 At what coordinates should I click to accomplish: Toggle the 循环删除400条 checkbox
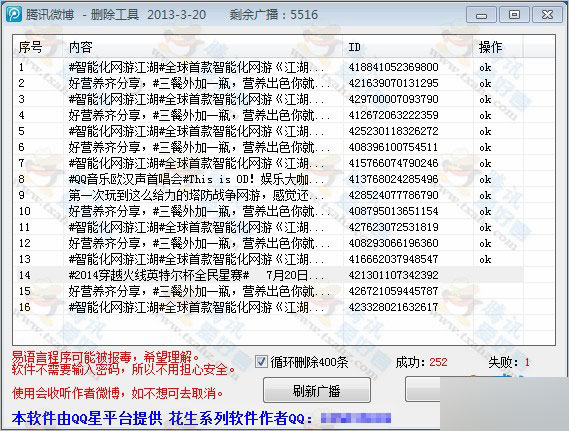pyautogui.click(x=261, y=361)
